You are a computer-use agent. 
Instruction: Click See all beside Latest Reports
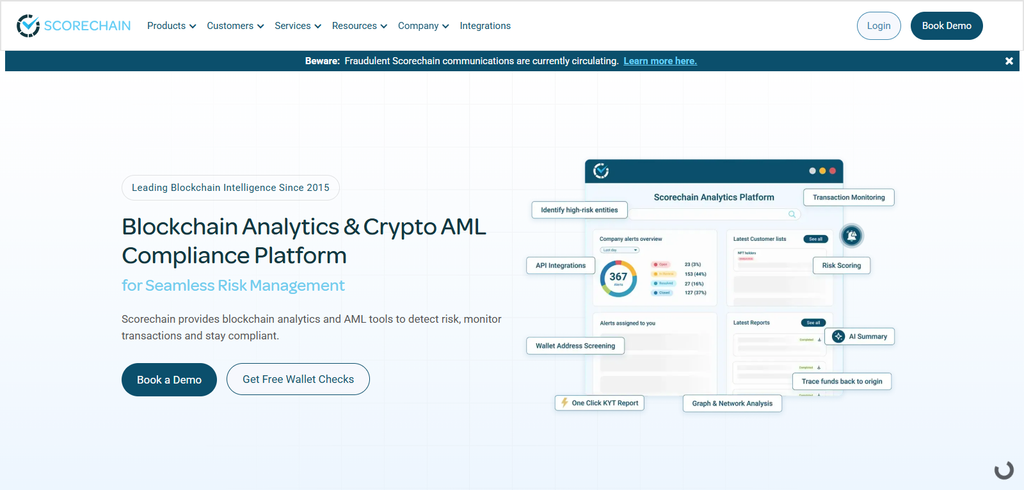[814, 323]
